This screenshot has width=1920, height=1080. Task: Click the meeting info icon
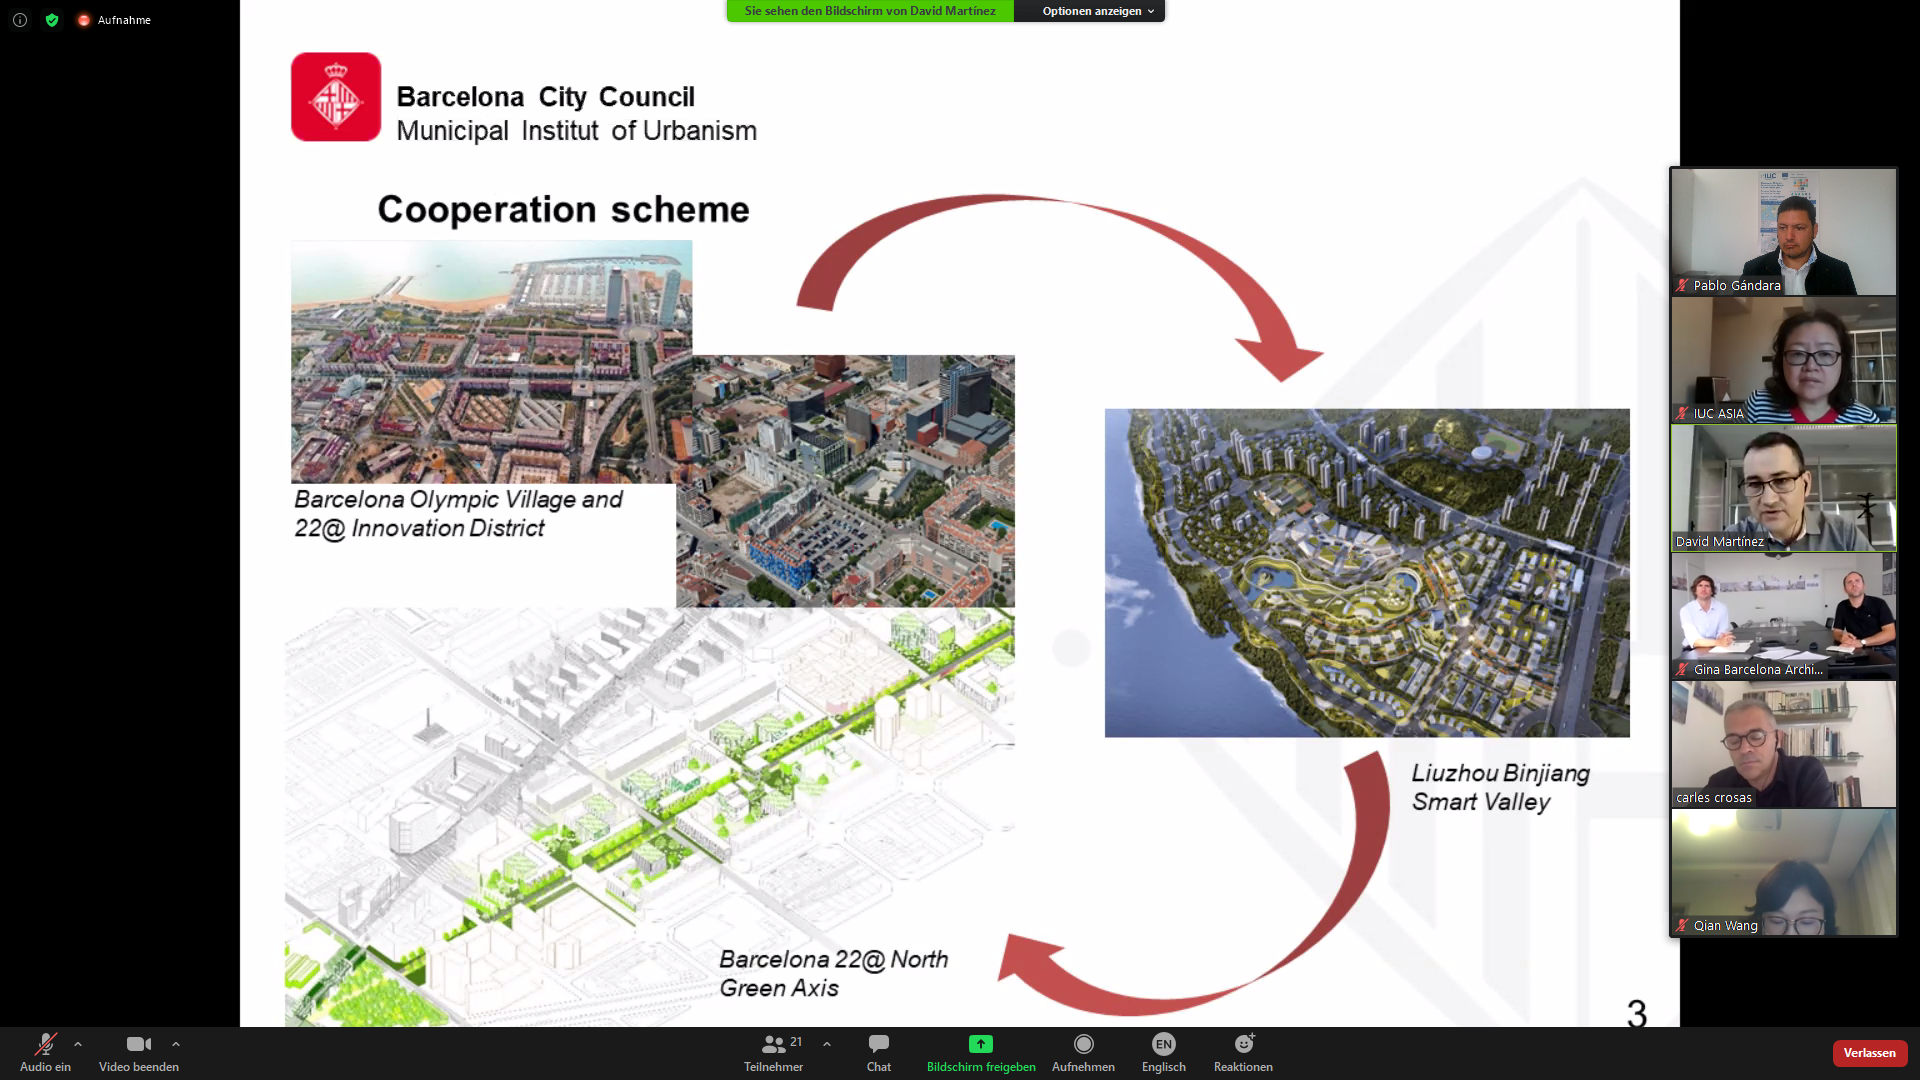(x=20, y=20)
